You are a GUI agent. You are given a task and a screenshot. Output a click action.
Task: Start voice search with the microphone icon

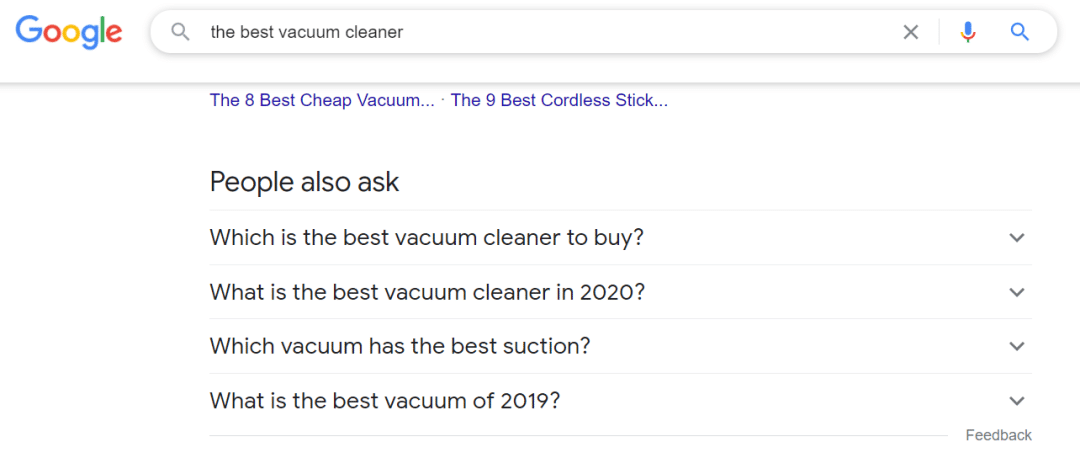pyautogui.click(x=967, y=32)
